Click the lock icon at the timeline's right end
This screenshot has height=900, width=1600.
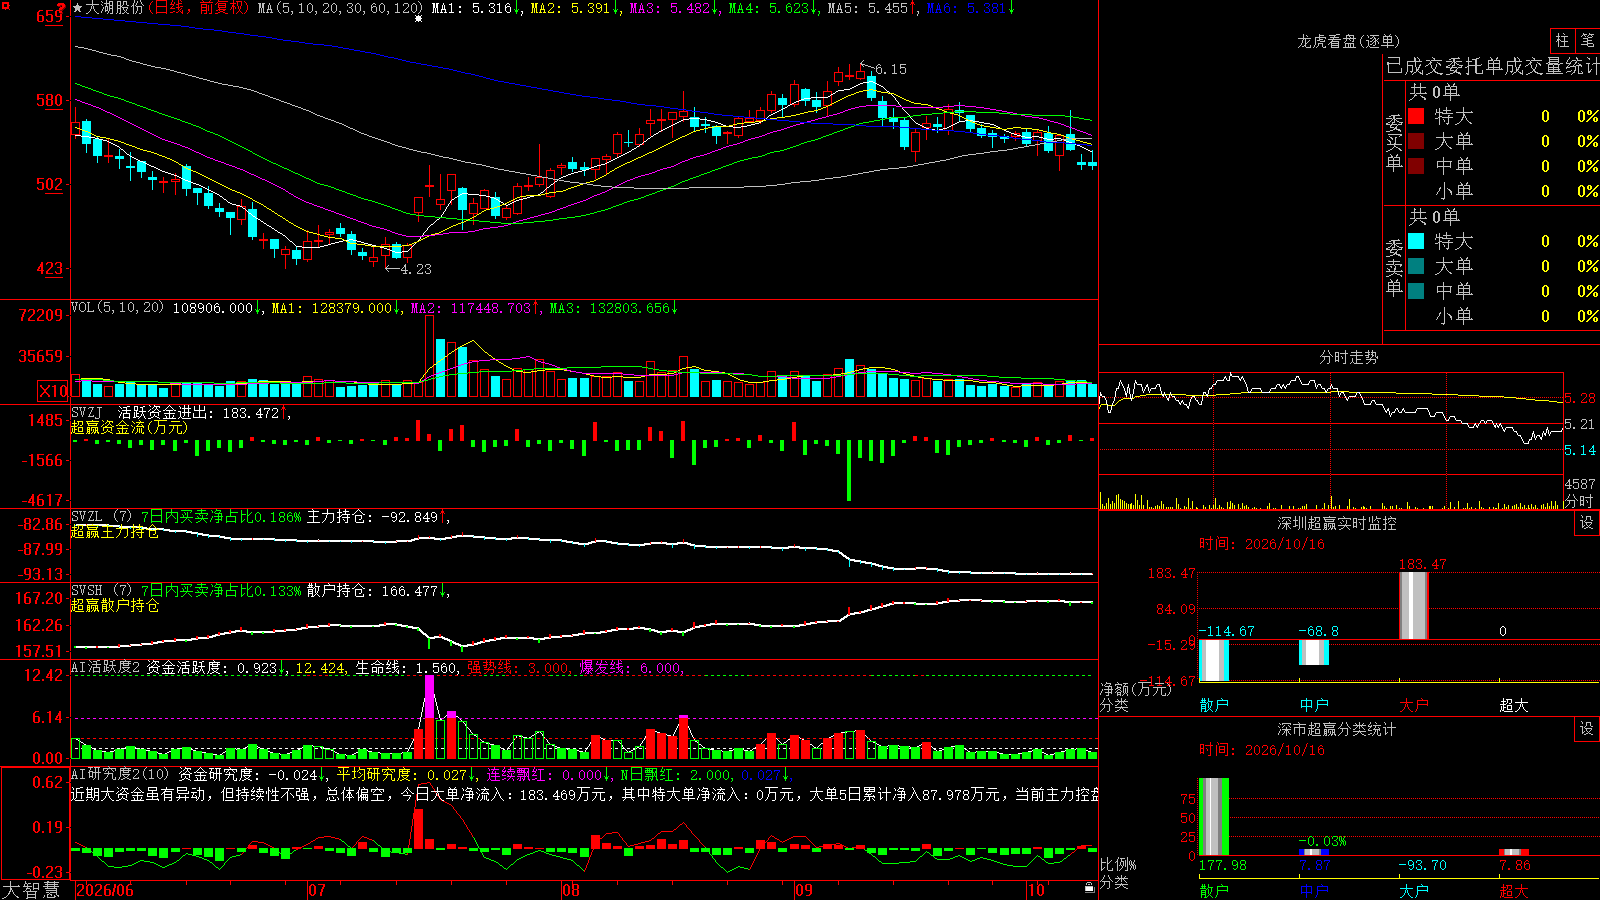coord(1090,888)
